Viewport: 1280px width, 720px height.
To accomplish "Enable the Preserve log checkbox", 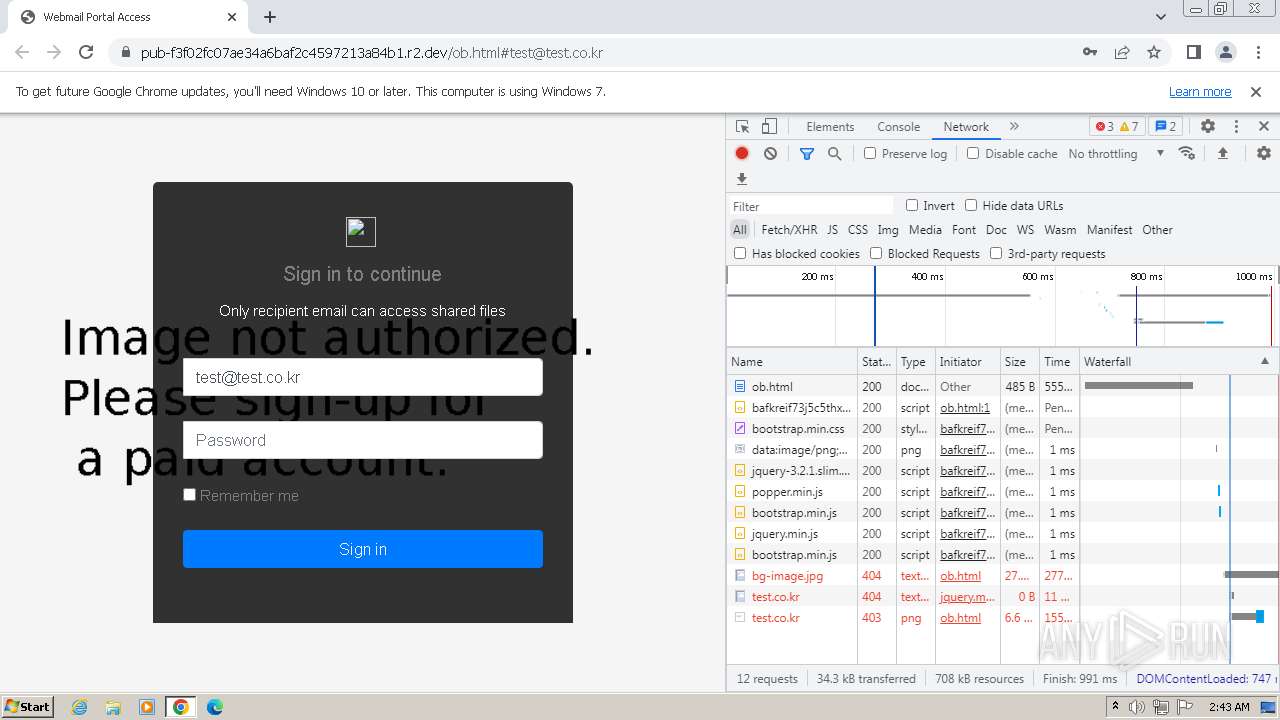I will pos(870,153).
